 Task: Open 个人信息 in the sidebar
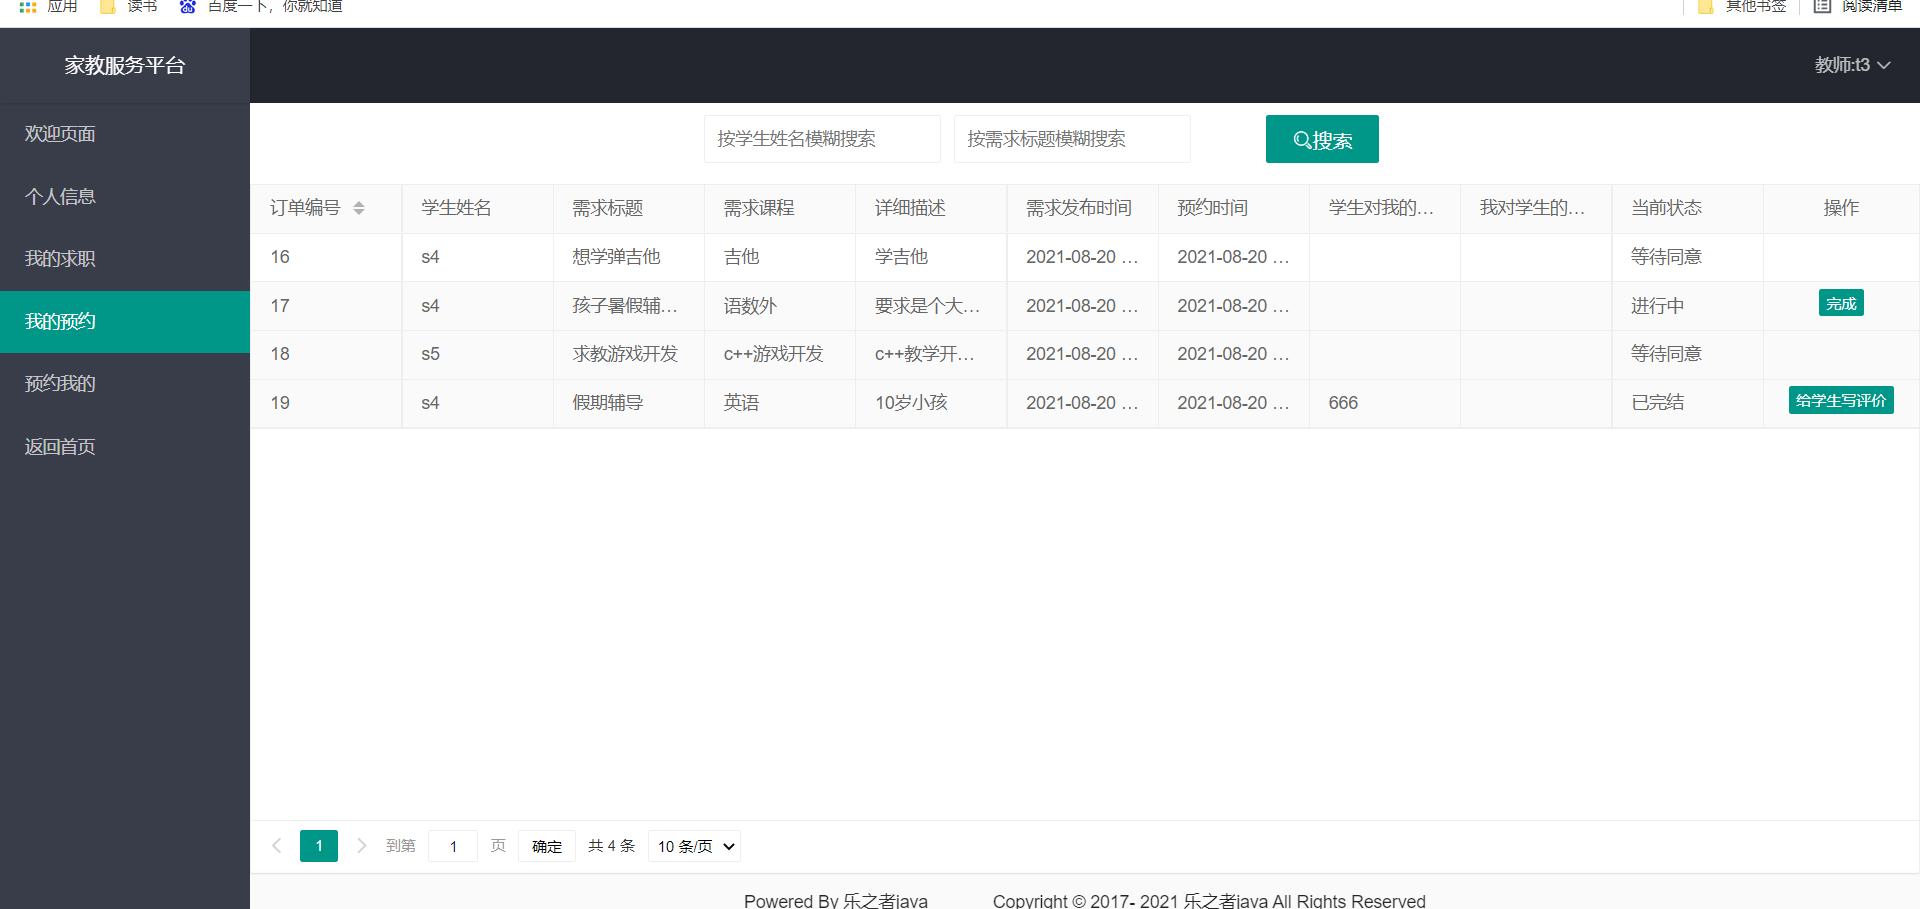click(x=125, y=197)
